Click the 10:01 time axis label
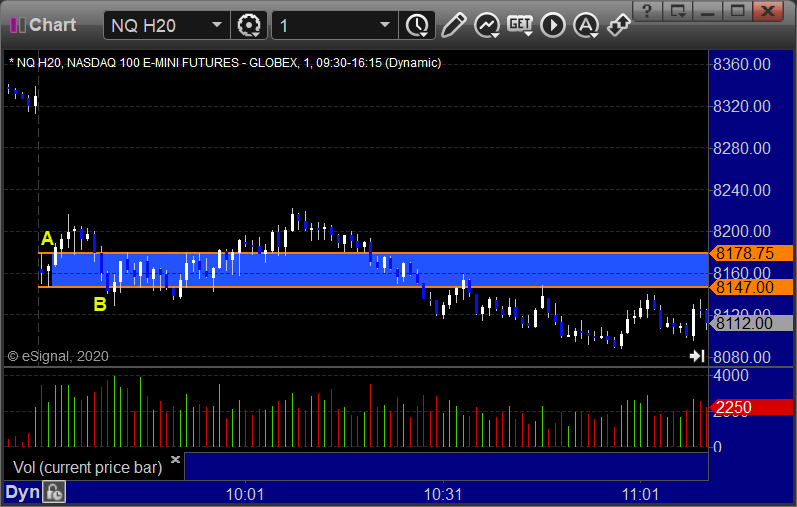The width and height of the screenshot is (797, 507). coord(245,494)
